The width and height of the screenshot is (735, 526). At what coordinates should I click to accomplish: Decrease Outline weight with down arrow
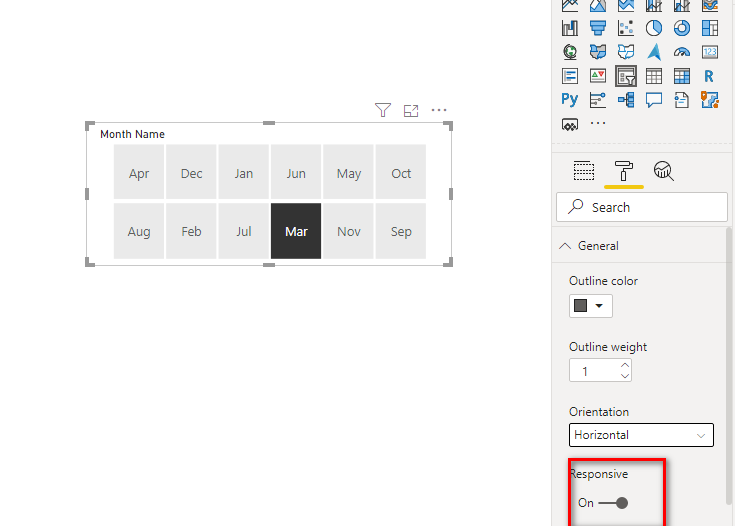click(x=625, y=376)
